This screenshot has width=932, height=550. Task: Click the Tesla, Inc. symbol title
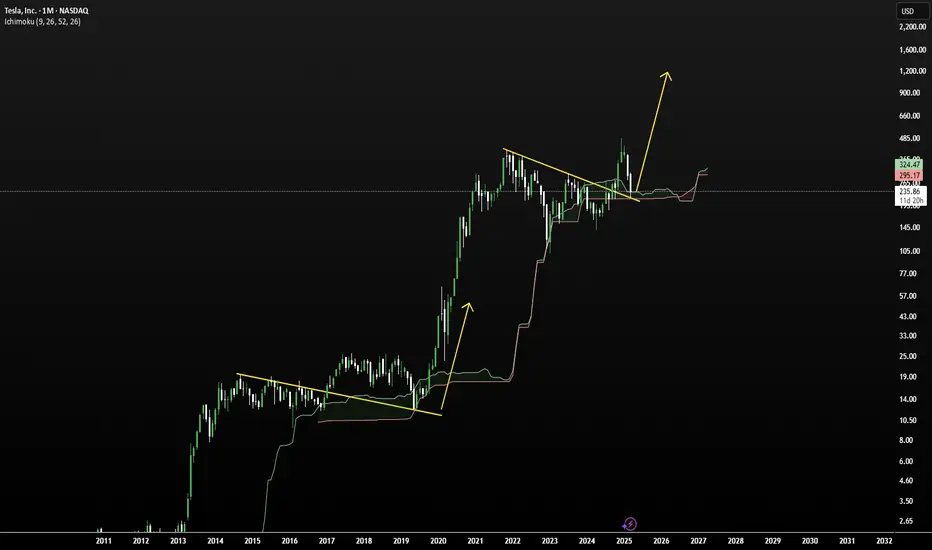(x=46, y=11)
